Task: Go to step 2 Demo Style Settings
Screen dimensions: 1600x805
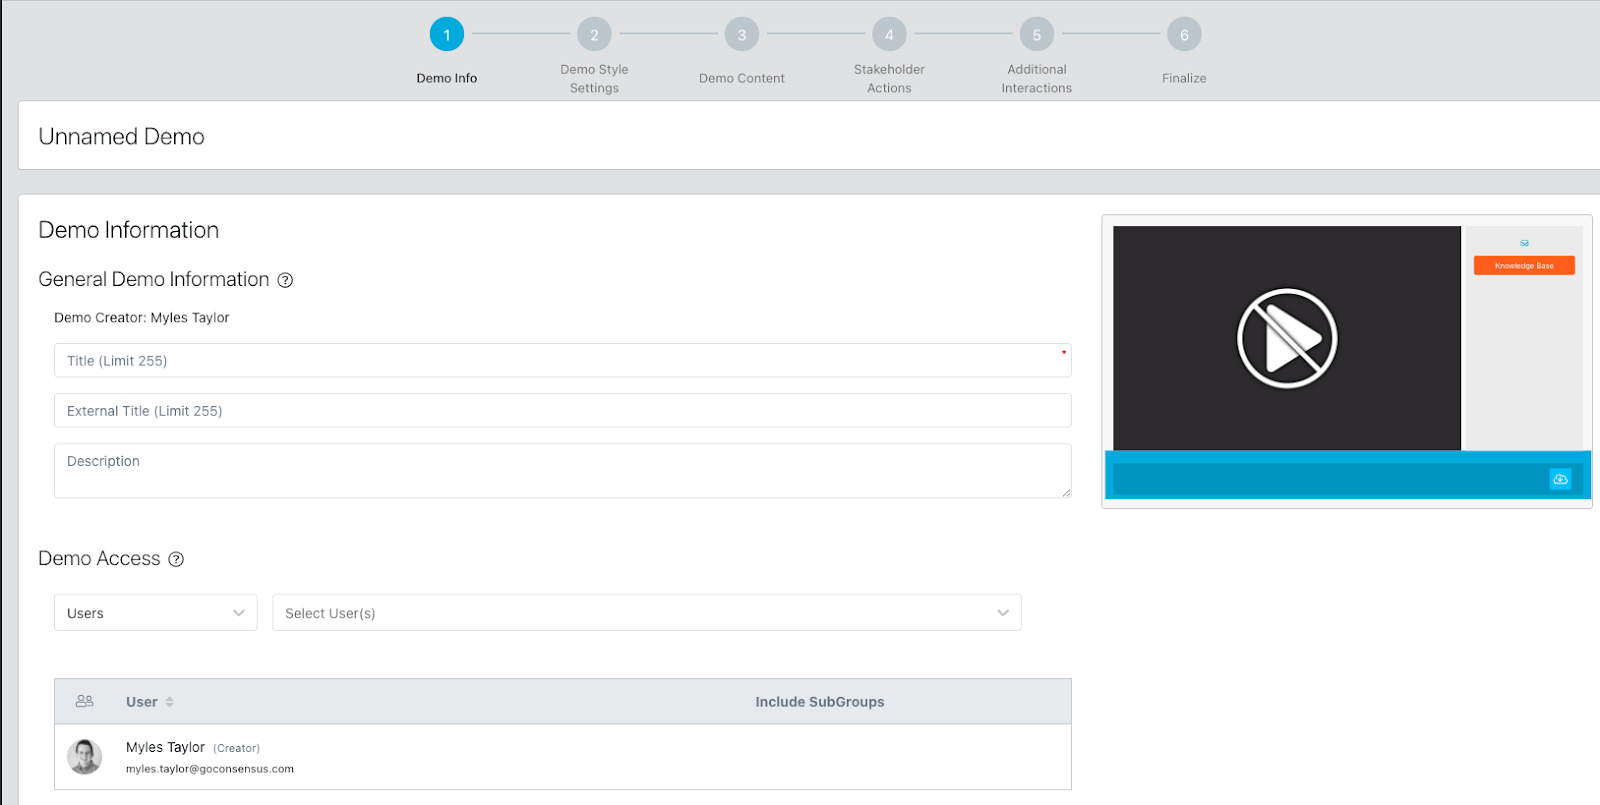Action: point(594,35)
